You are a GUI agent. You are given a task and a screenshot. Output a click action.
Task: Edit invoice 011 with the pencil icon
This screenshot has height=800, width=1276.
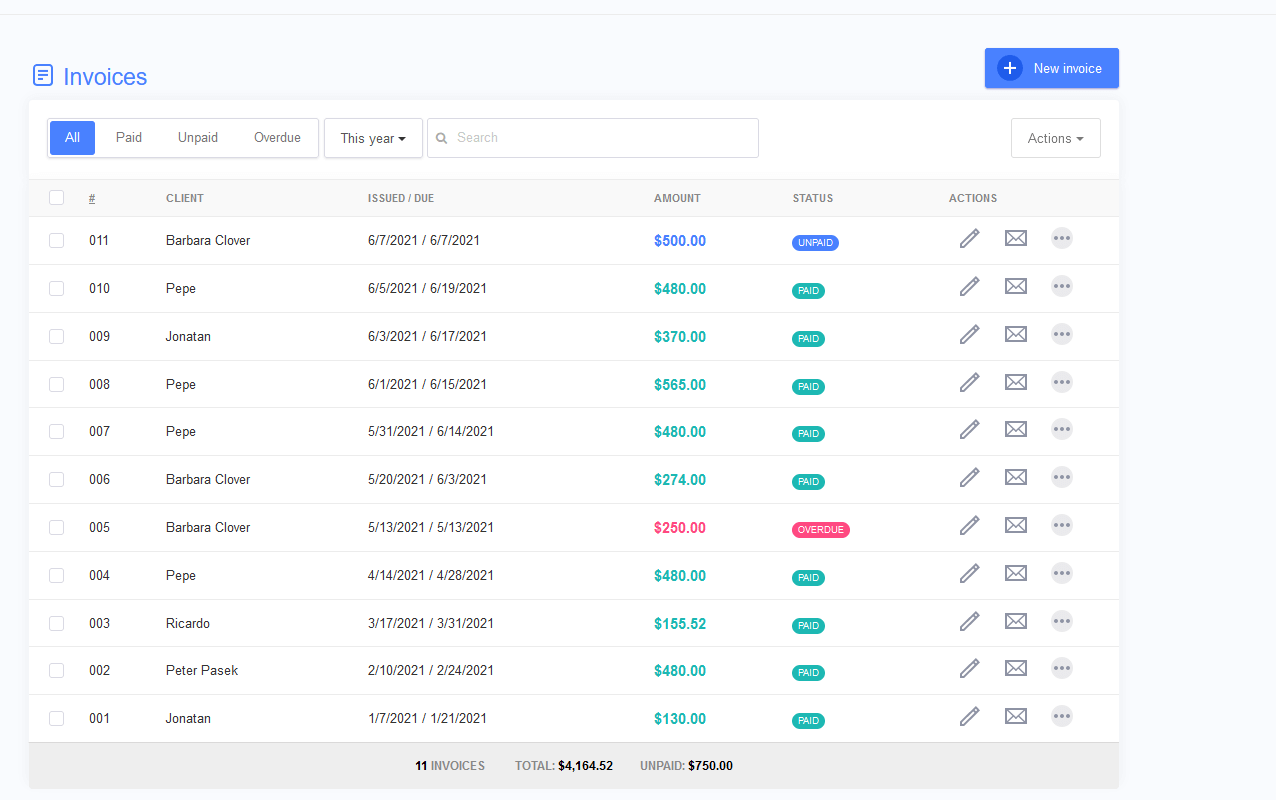point(969,238)
